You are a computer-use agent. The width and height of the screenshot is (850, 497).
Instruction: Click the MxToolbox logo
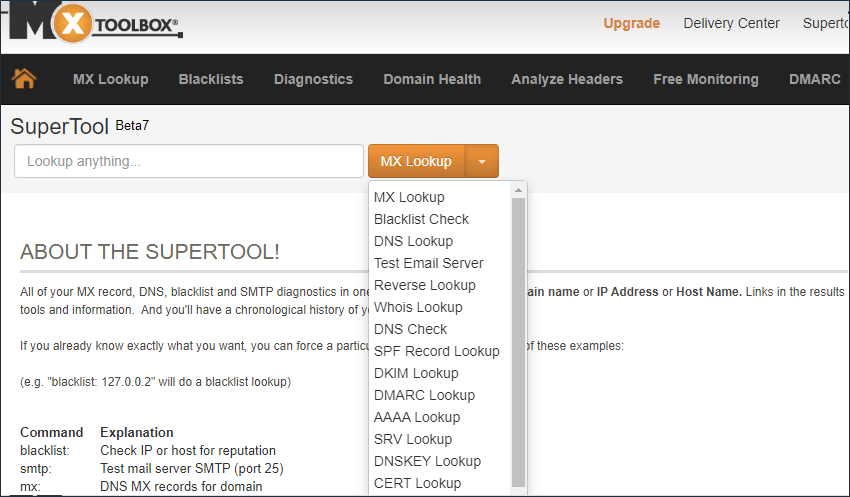[x=96, y=23]
